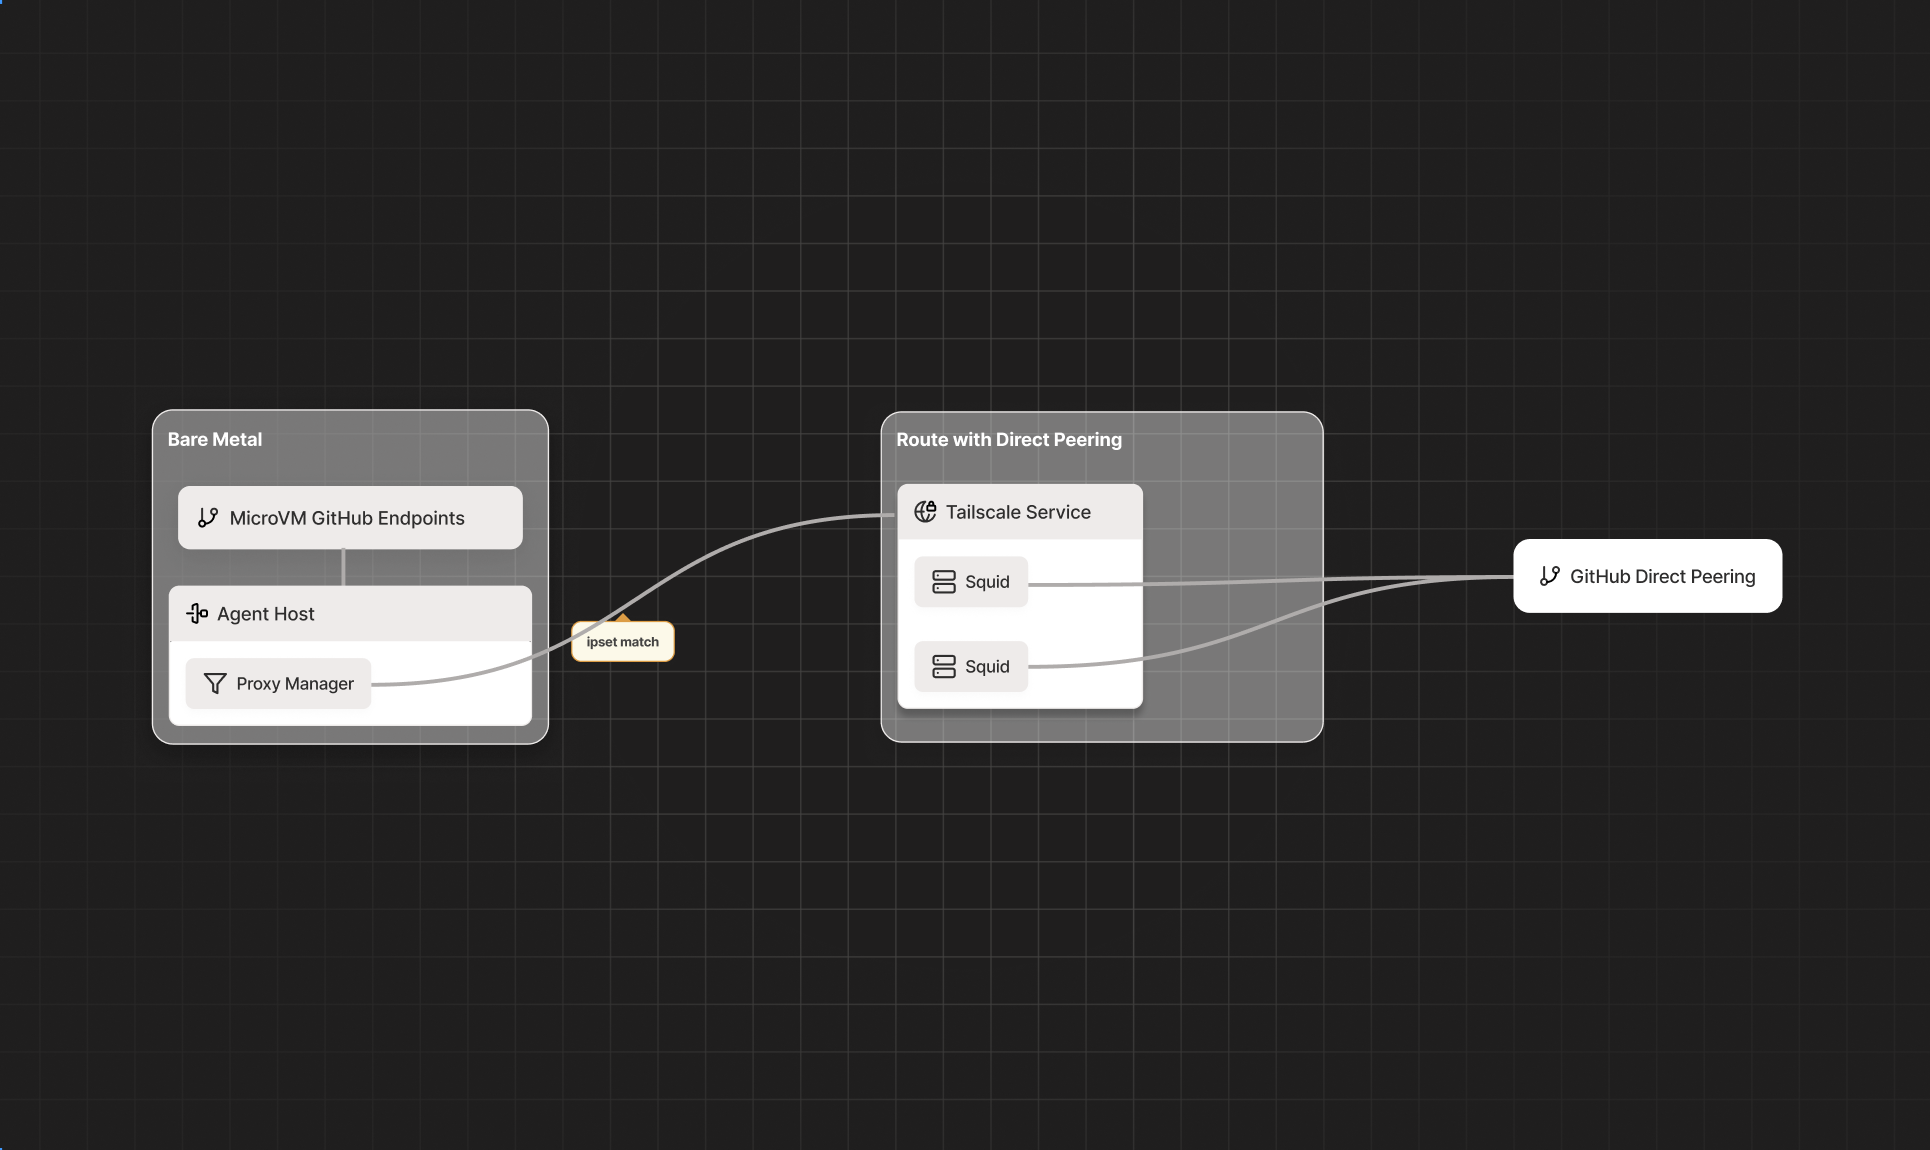Click the Agent Host node icon
1930x1150 pixels.
197,614
